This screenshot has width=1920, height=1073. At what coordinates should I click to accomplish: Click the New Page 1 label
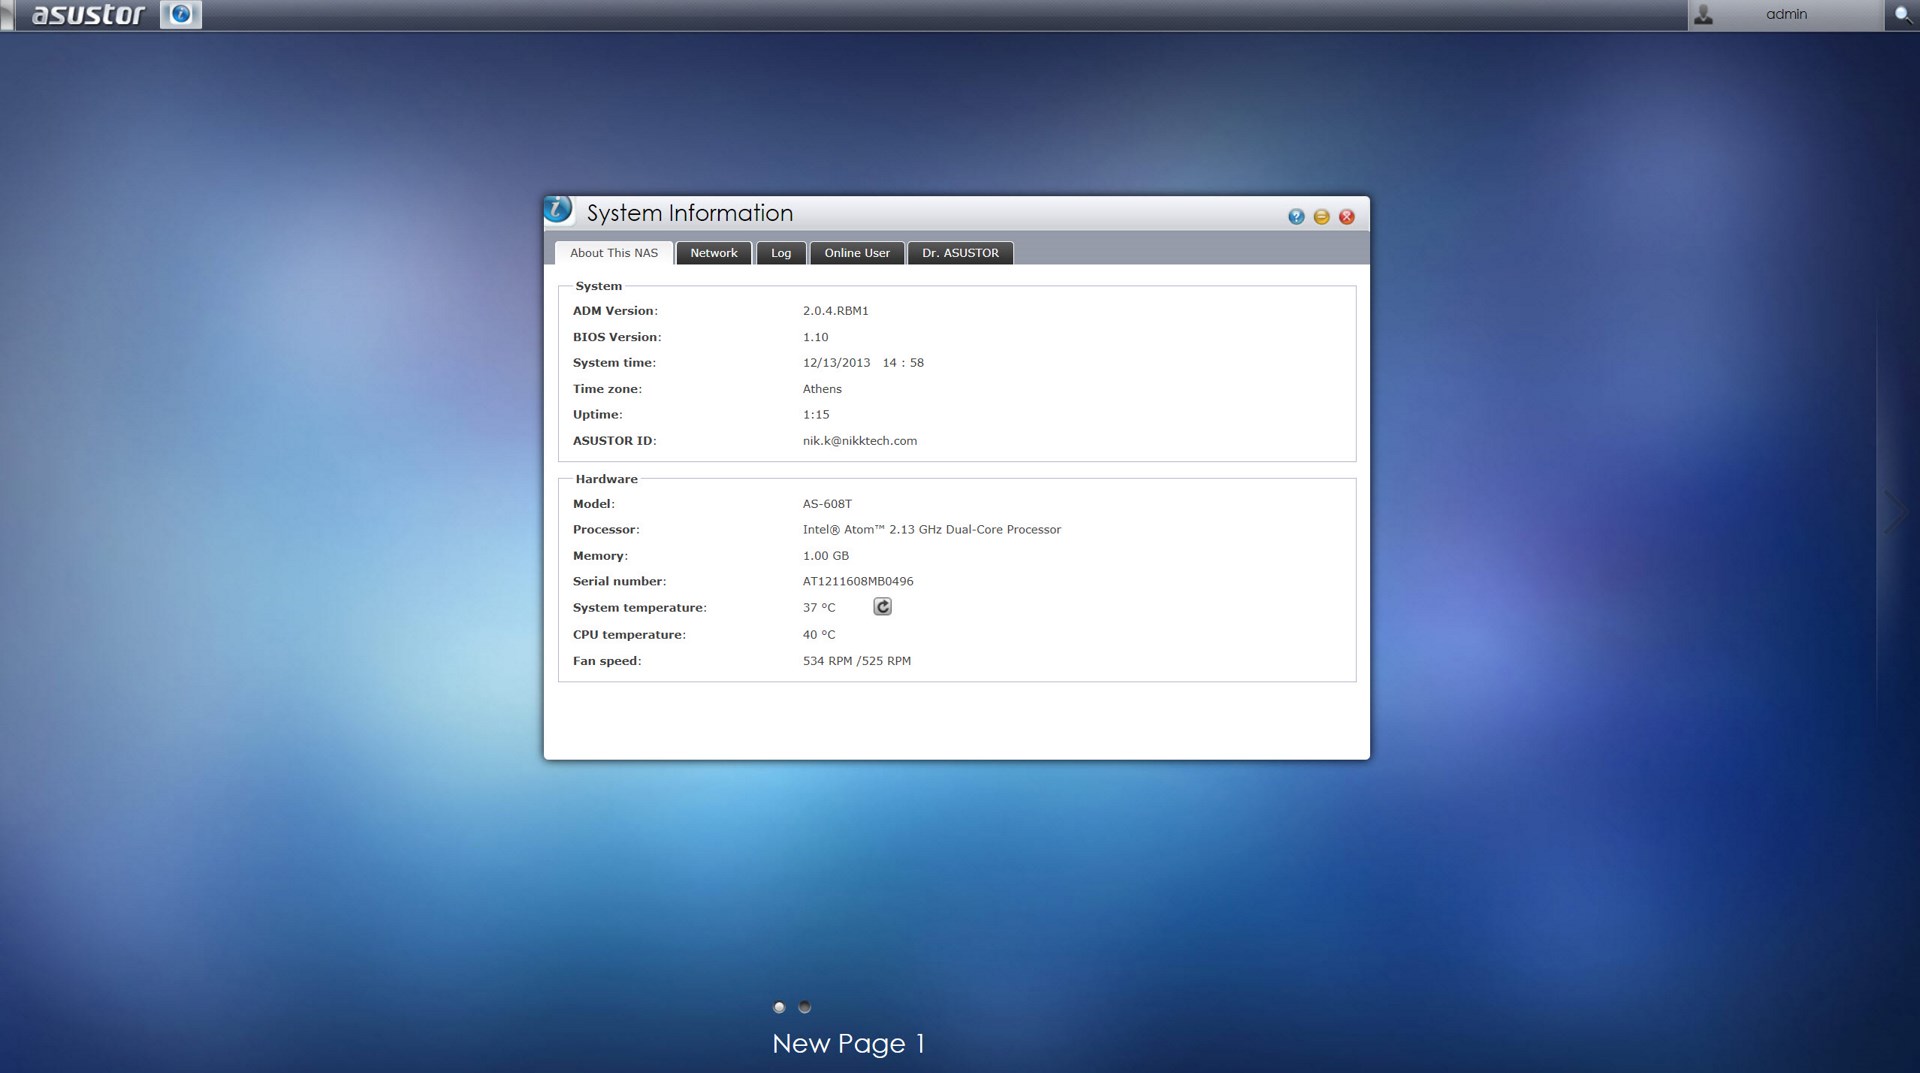coord(848,1044)
